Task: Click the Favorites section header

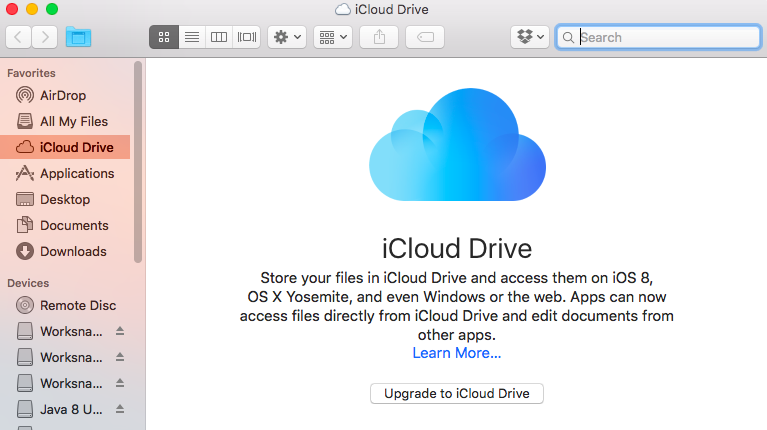Action: click(31, 73)
